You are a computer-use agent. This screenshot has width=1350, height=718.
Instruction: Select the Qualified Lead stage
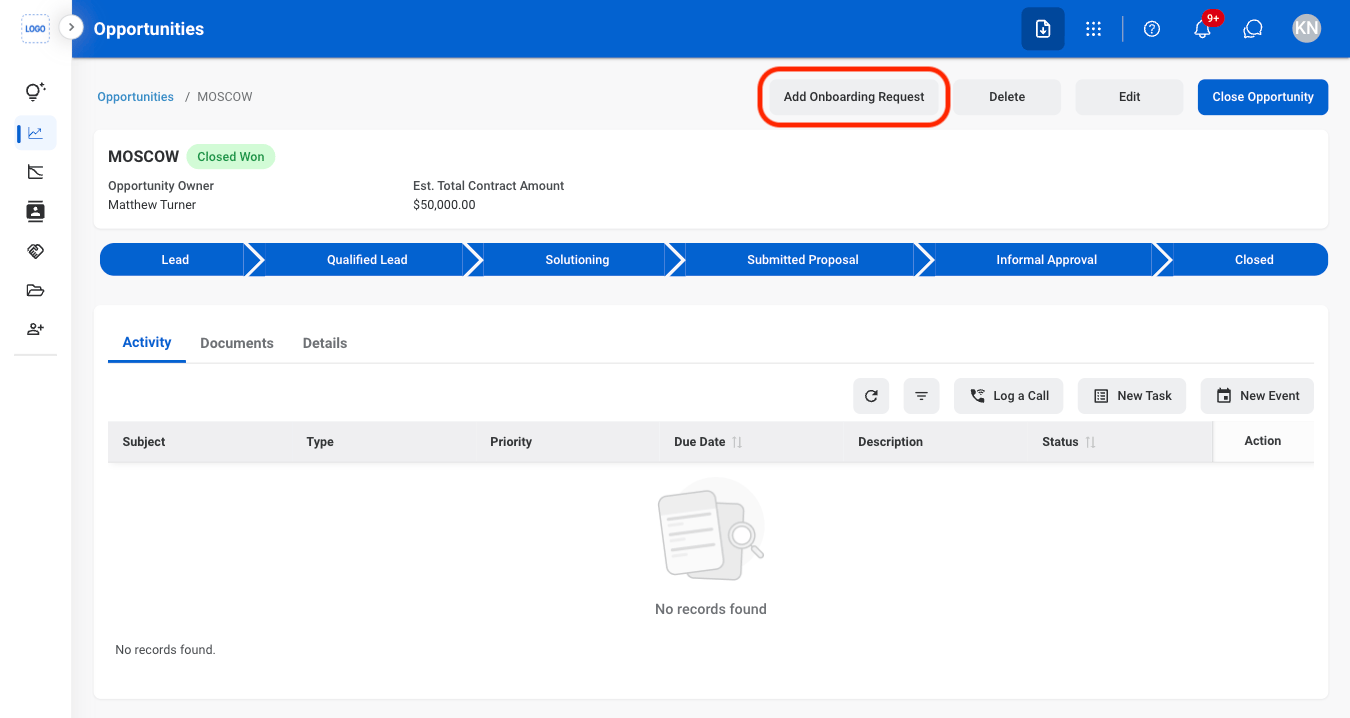click(x=367, y=260)
